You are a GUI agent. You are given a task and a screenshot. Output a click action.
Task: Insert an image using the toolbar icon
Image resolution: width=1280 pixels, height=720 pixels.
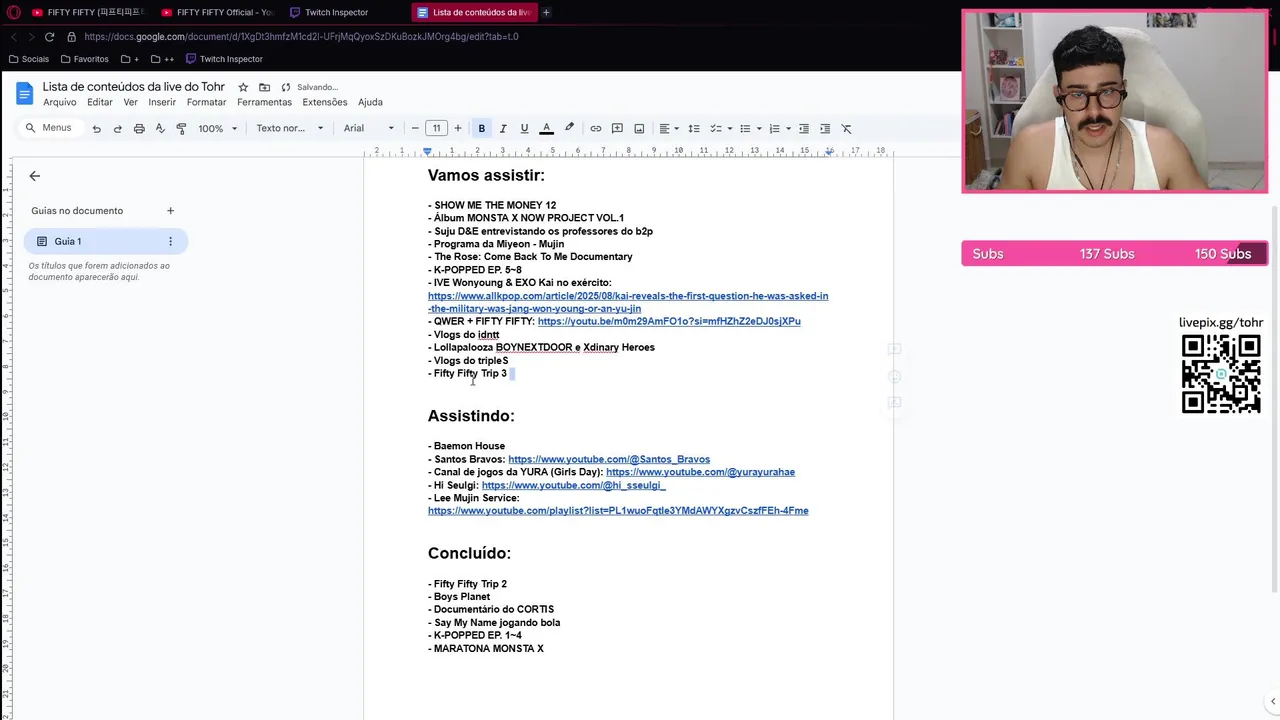click(x=639, y=129)
